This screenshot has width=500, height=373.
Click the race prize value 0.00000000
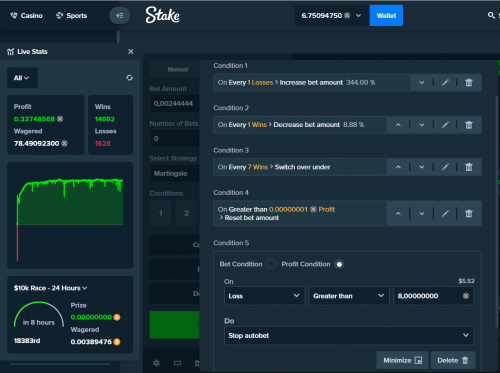pos(91,317)
